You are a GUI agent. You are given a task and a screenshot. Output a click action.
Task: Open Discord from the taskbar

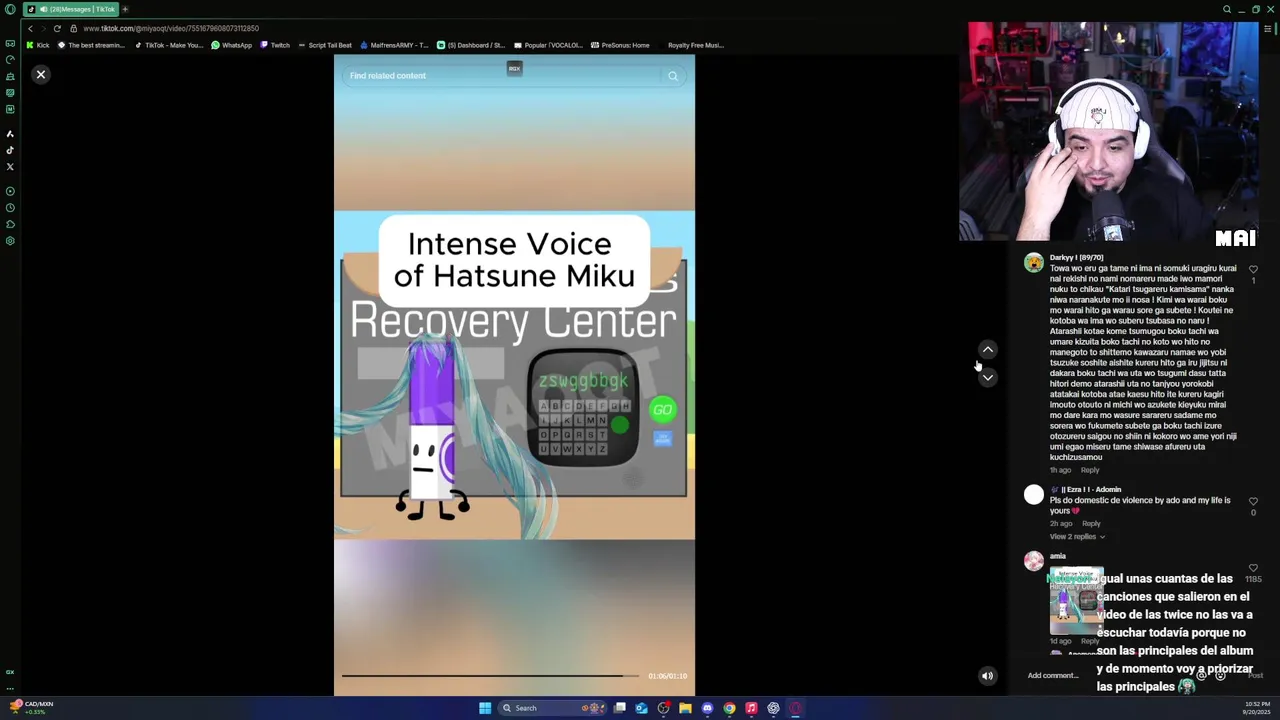click(x=707, y=708)
